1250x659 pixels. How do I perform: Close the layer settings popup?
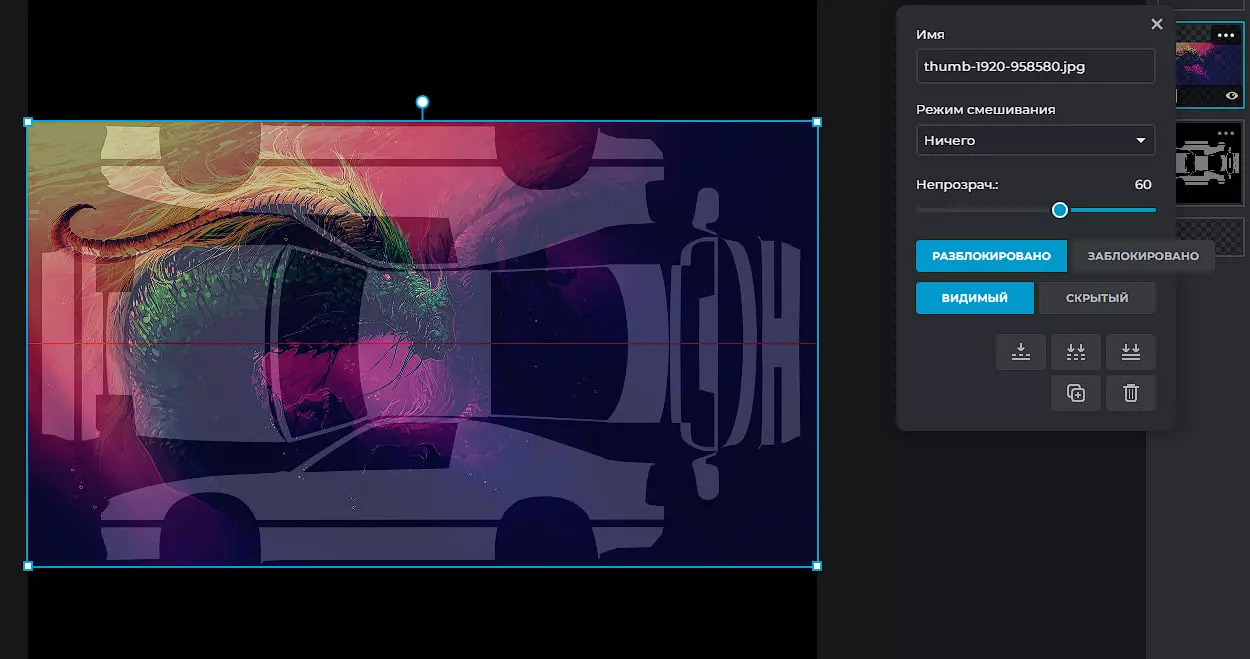pos(1157,24)
